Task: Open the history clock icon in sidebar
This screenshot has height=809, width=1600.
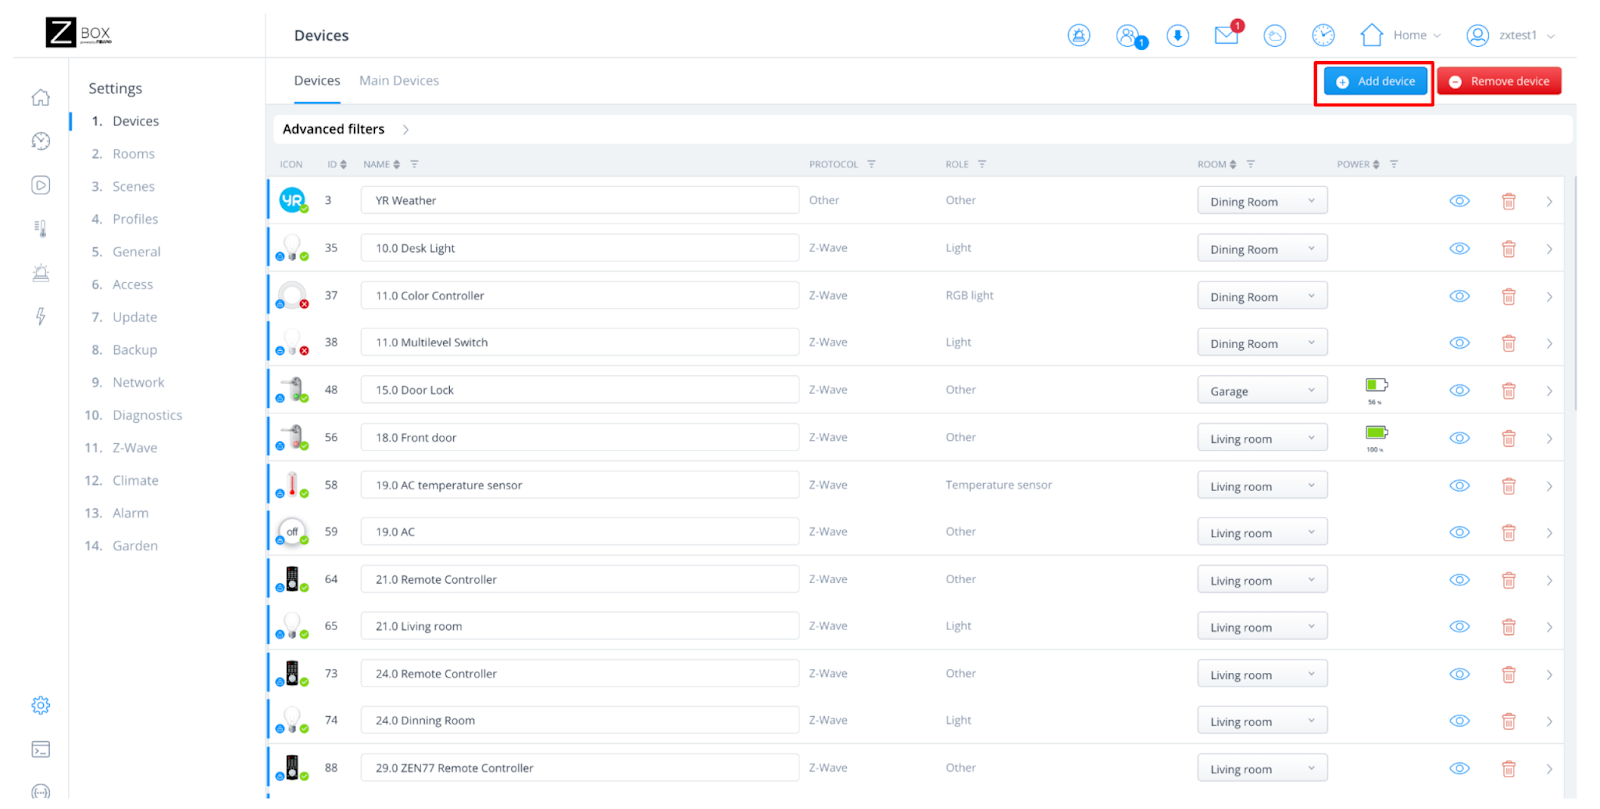Action: 40,141
